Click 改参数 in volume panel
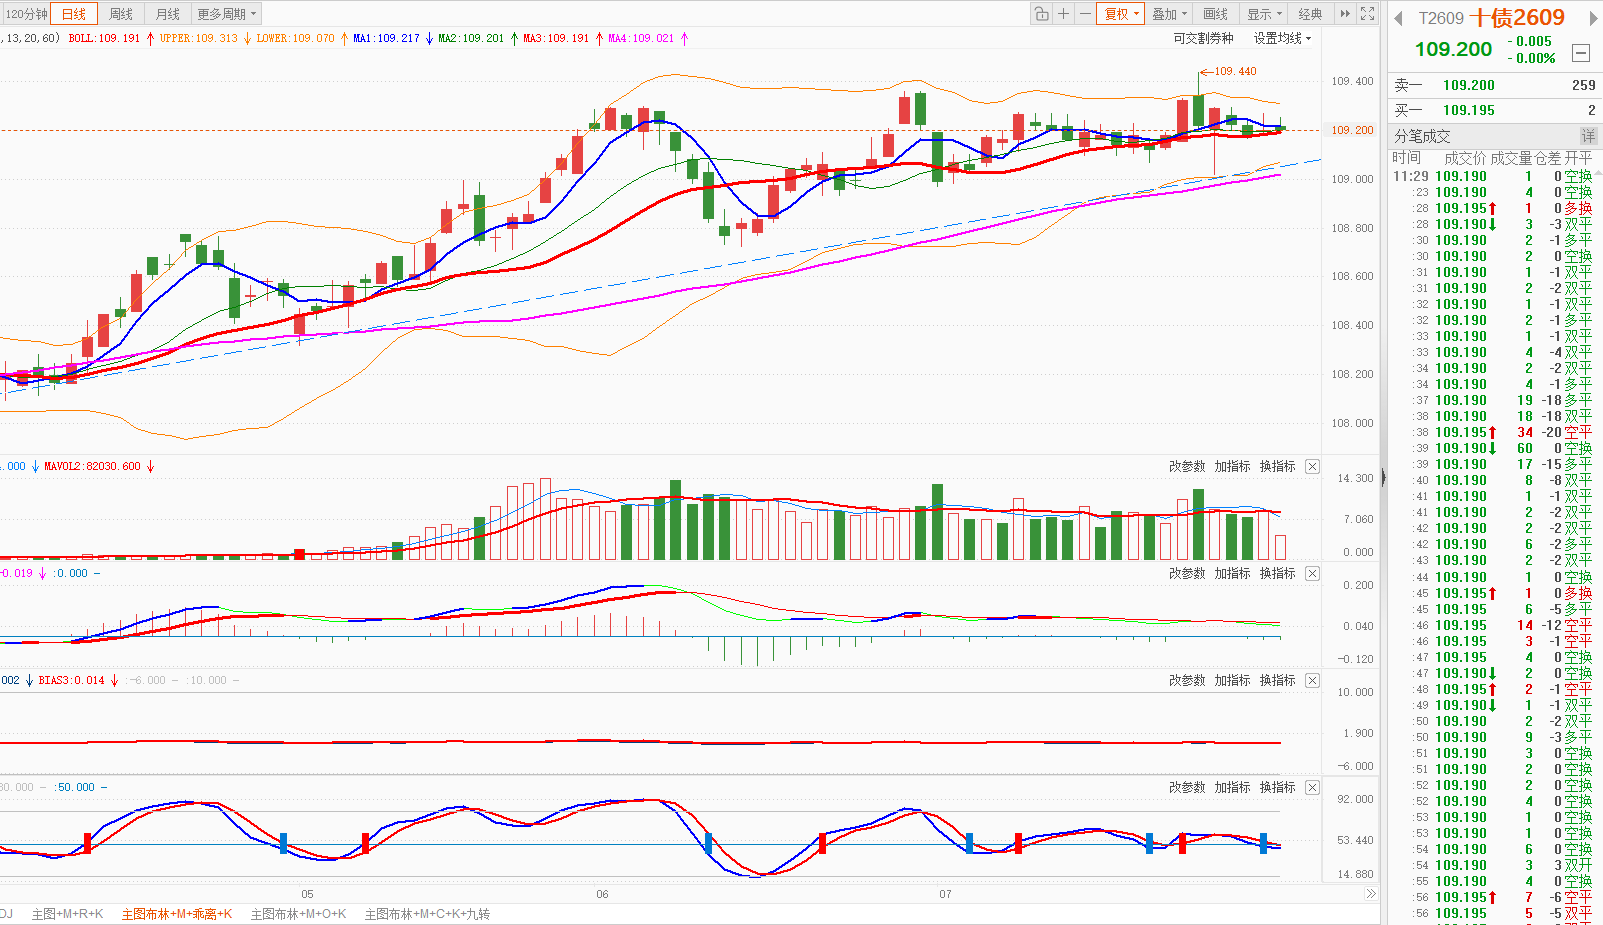This screenshot has height=925, width=1603. 1187,466
